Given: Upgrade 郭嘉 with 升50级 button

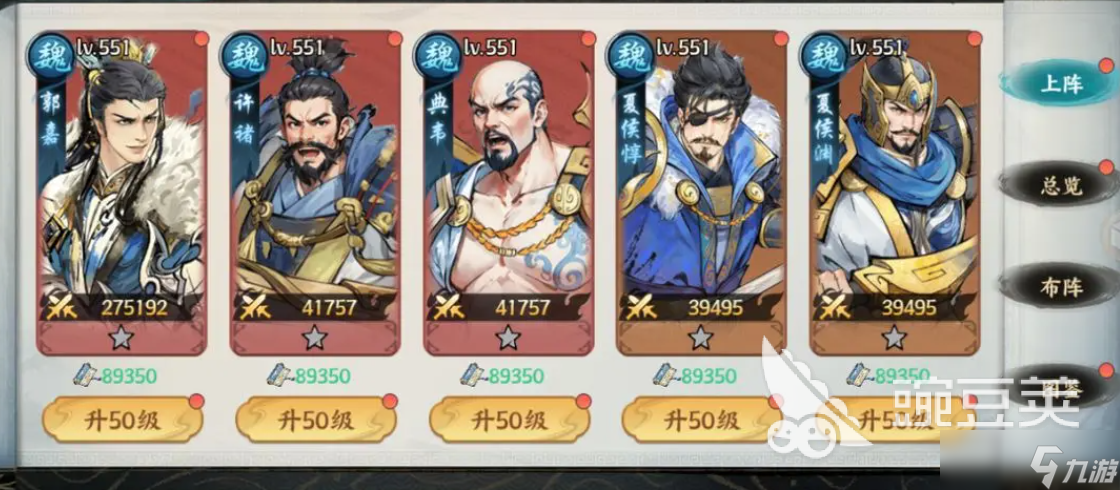Looking at the screenshot, I should 122,420.
